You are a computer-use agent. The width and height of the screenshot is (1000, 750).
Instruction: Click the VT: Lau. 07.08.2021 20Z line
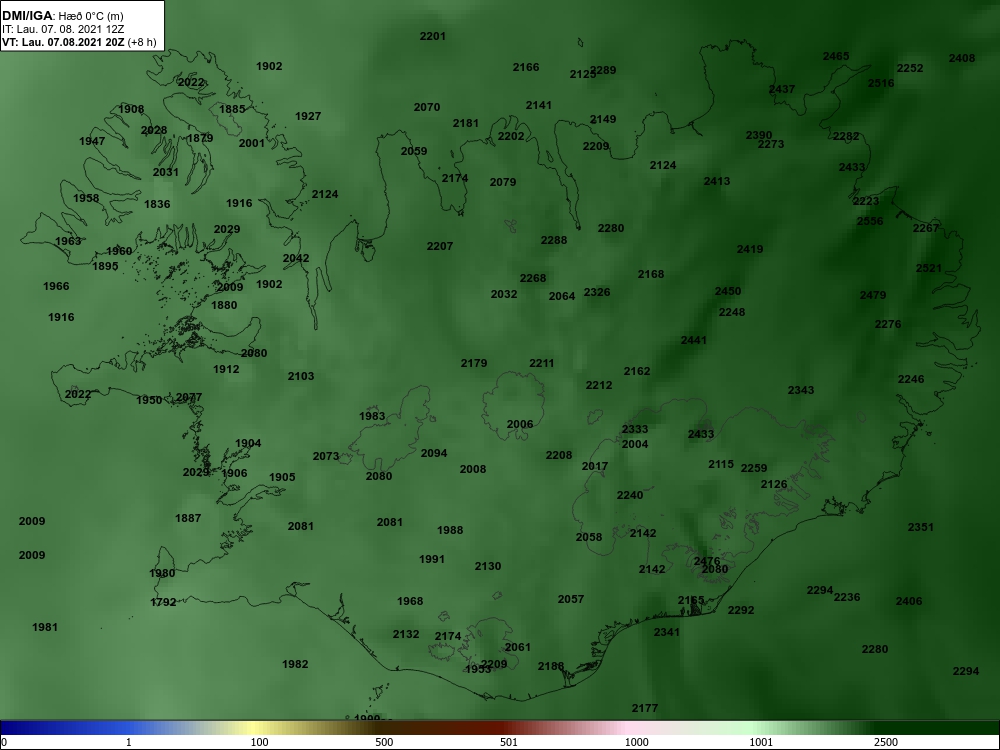pyautogui.click(x=79, y=42)
